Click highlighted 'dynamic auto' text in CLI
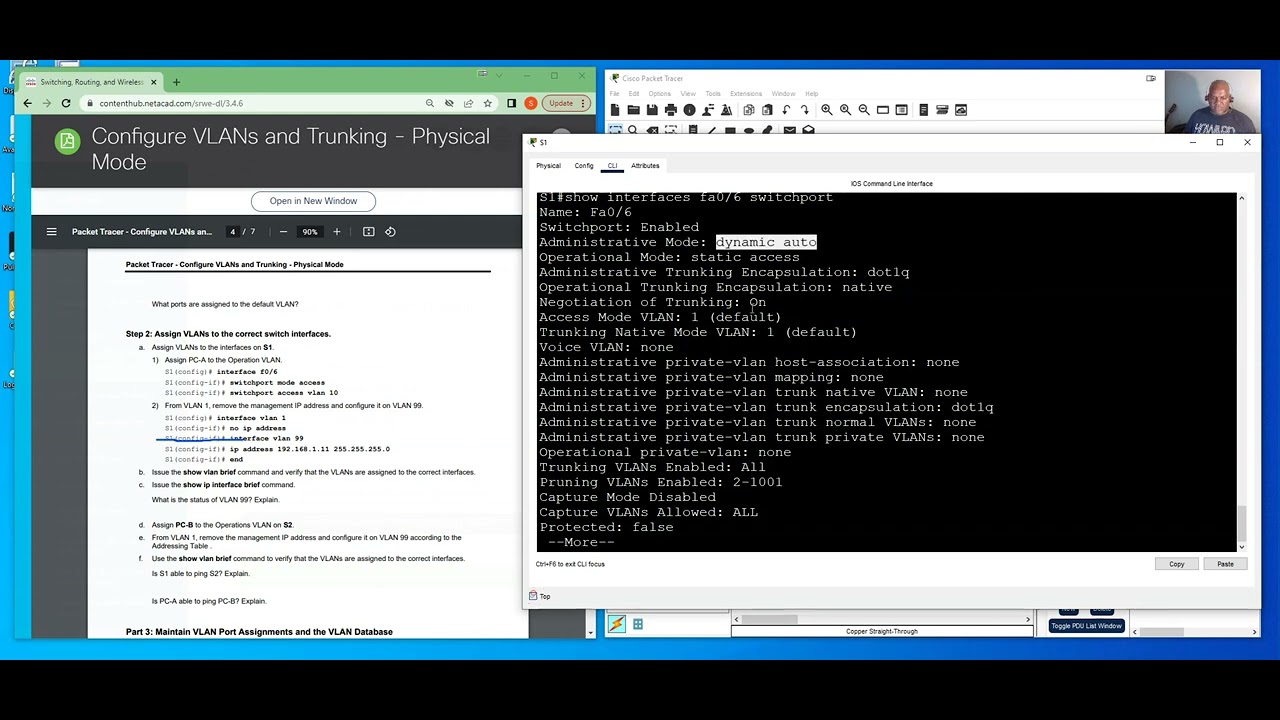1280x720 pixels. [766, 242]
